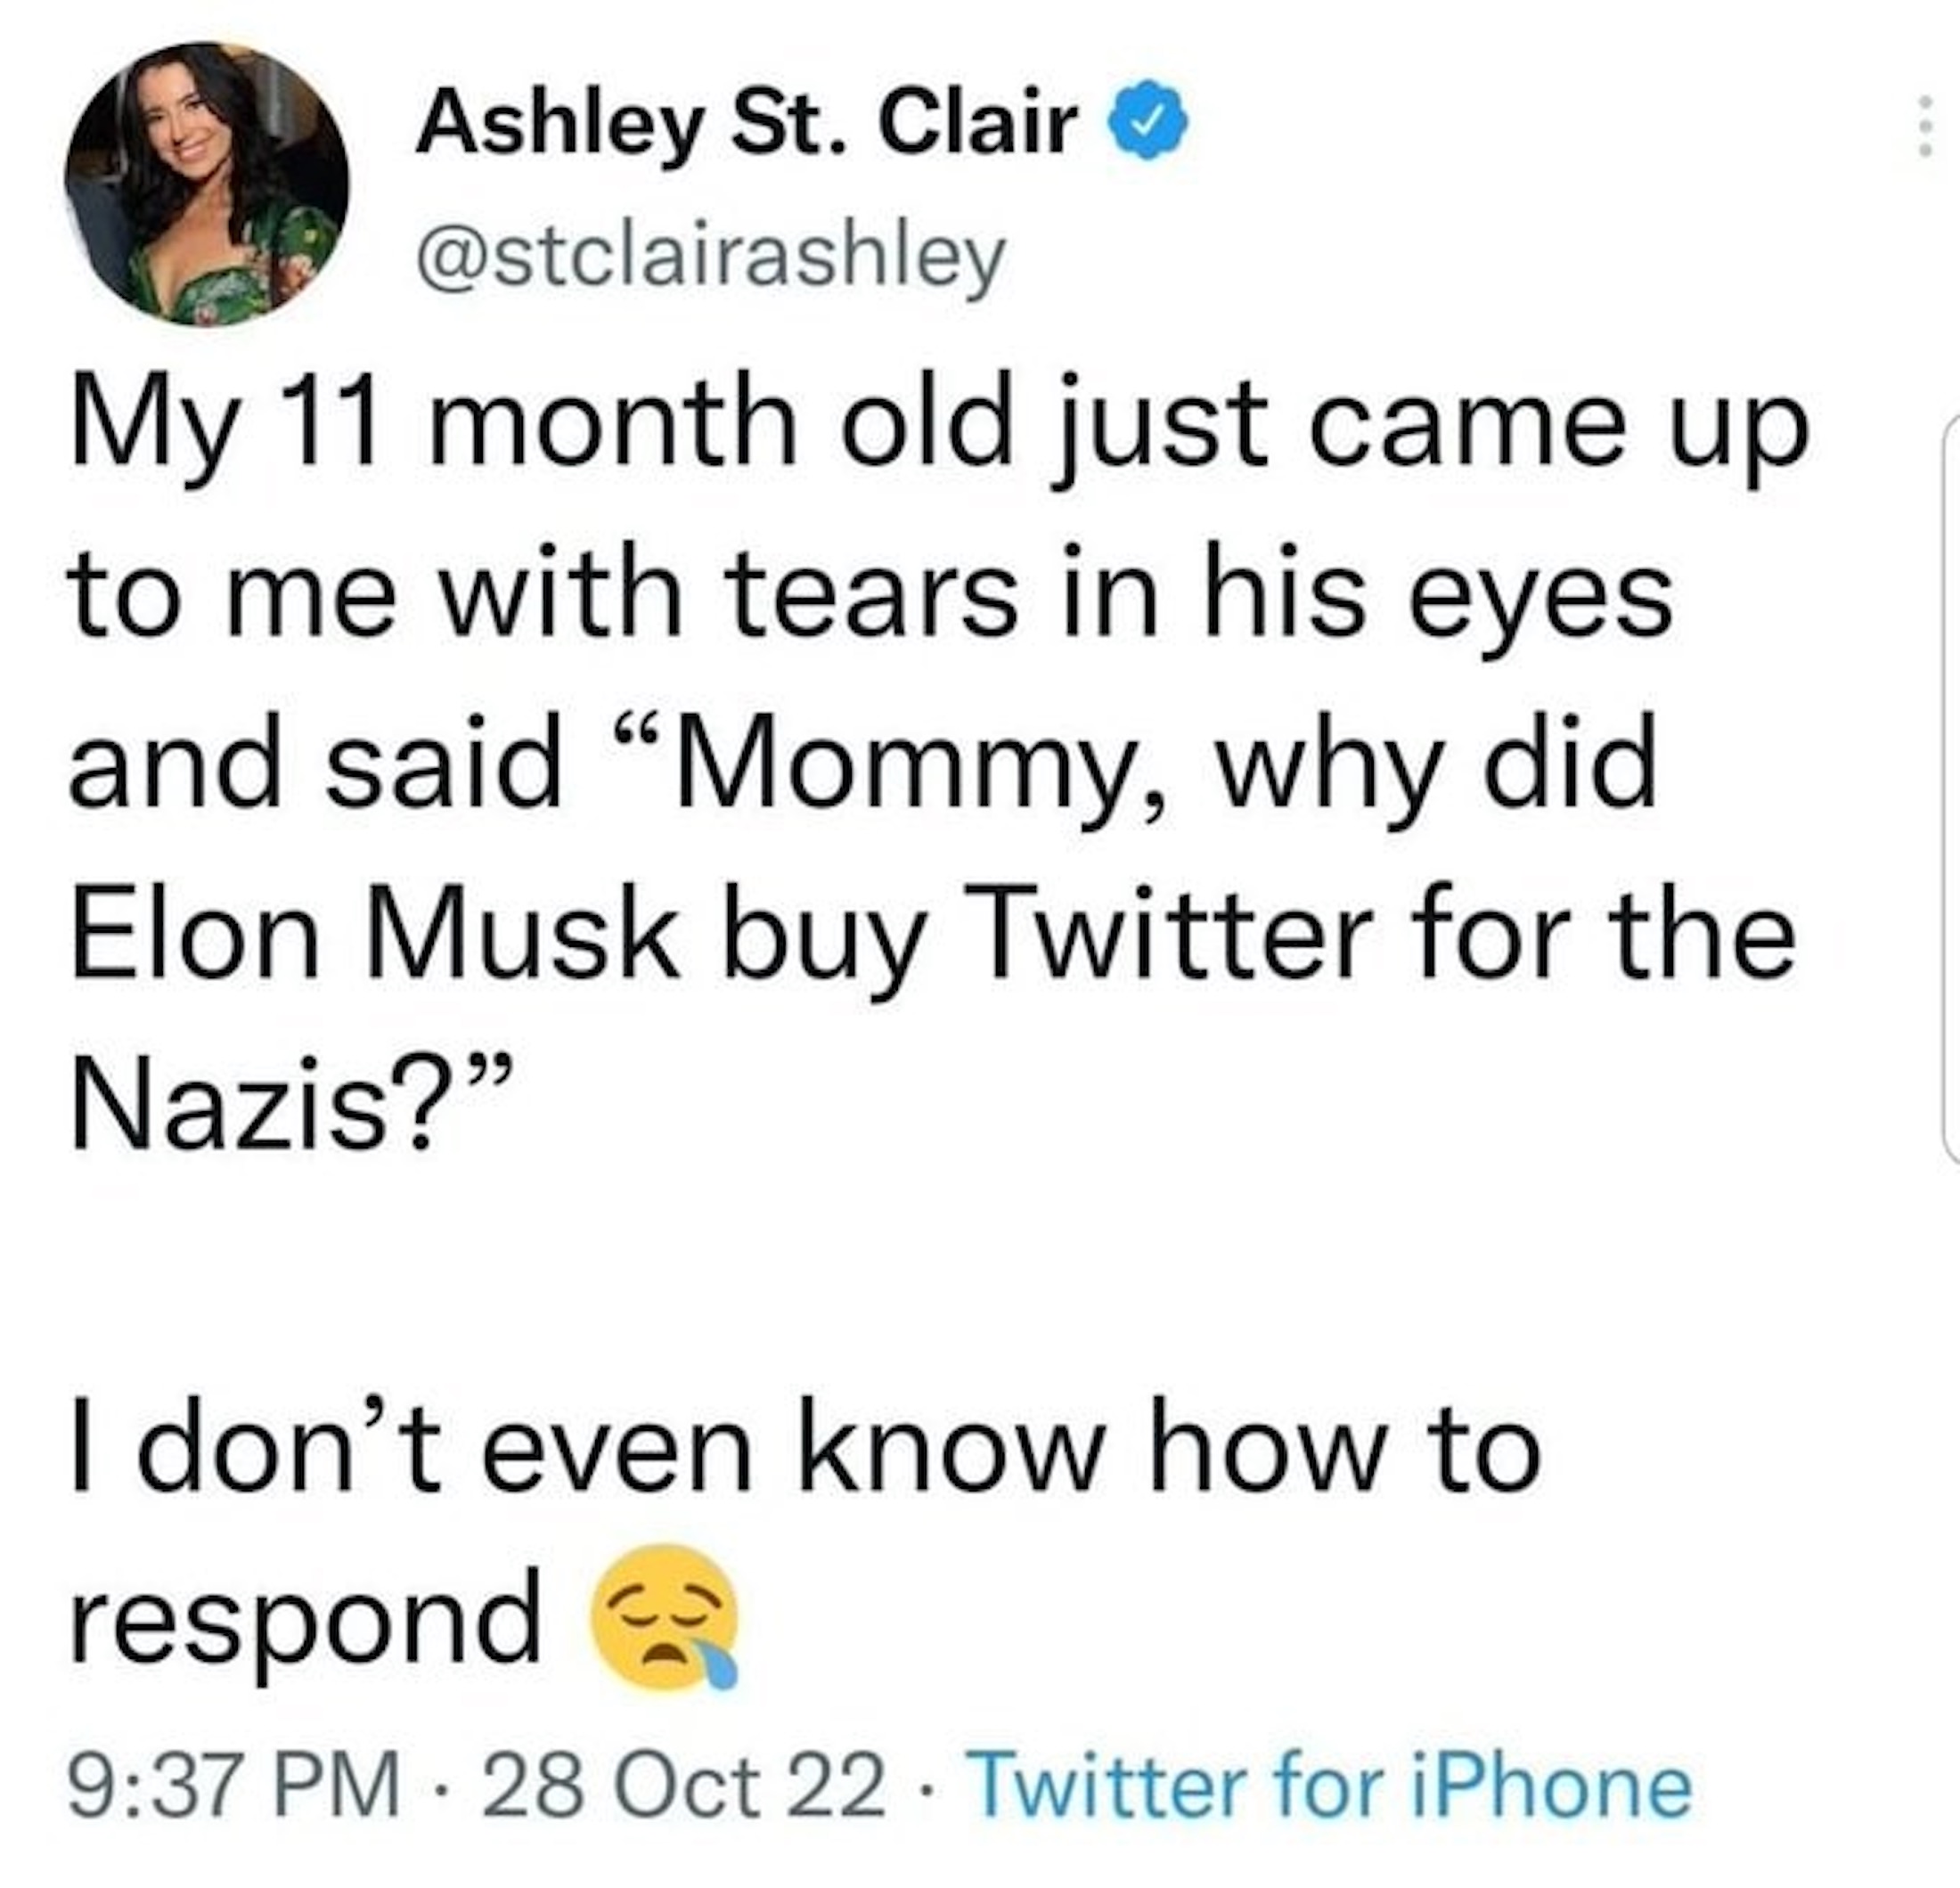
Task: Click the display name Ashley St. Clair
Action: point(746,123)
